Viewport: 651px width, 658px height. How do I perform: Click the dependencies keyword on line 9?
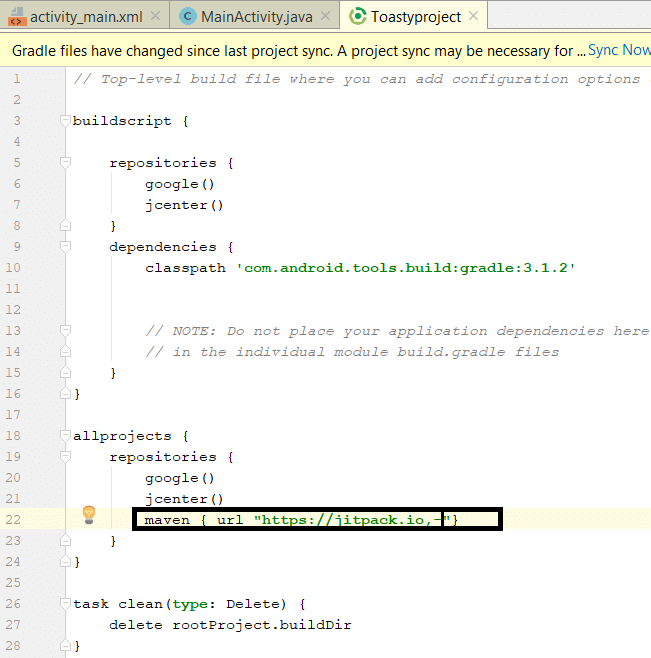(x=163, y=247)
